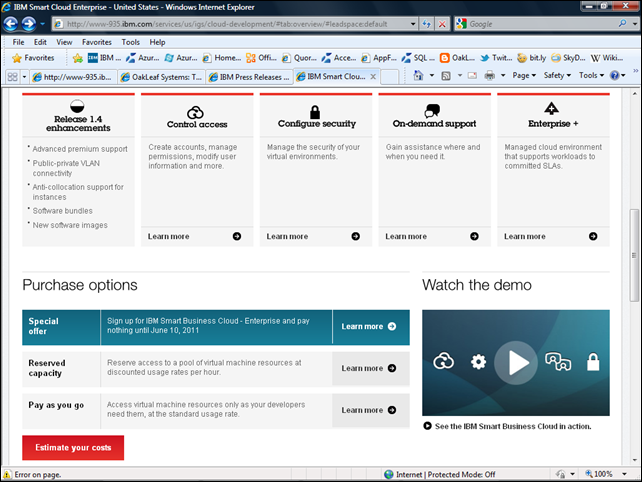Image resolution: width=642 pixels, height=482 pixels.
Task: Add to Favorites Bar star icon
Action: [77, 58]
